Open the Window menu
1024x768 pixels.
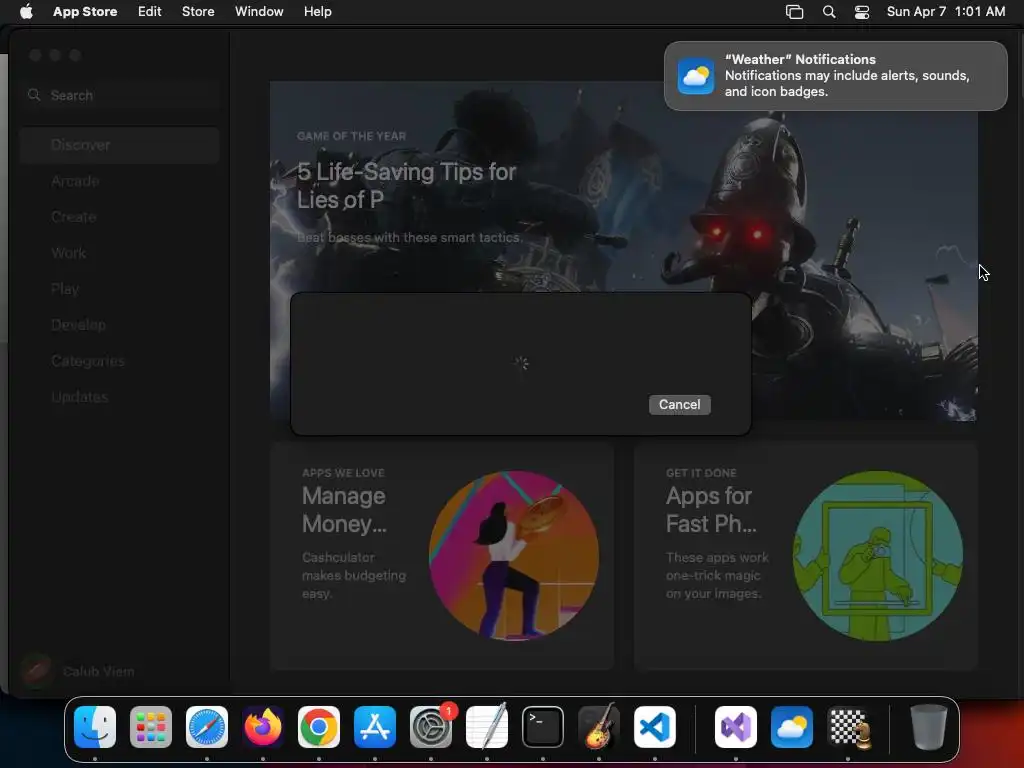pos(259,11)
